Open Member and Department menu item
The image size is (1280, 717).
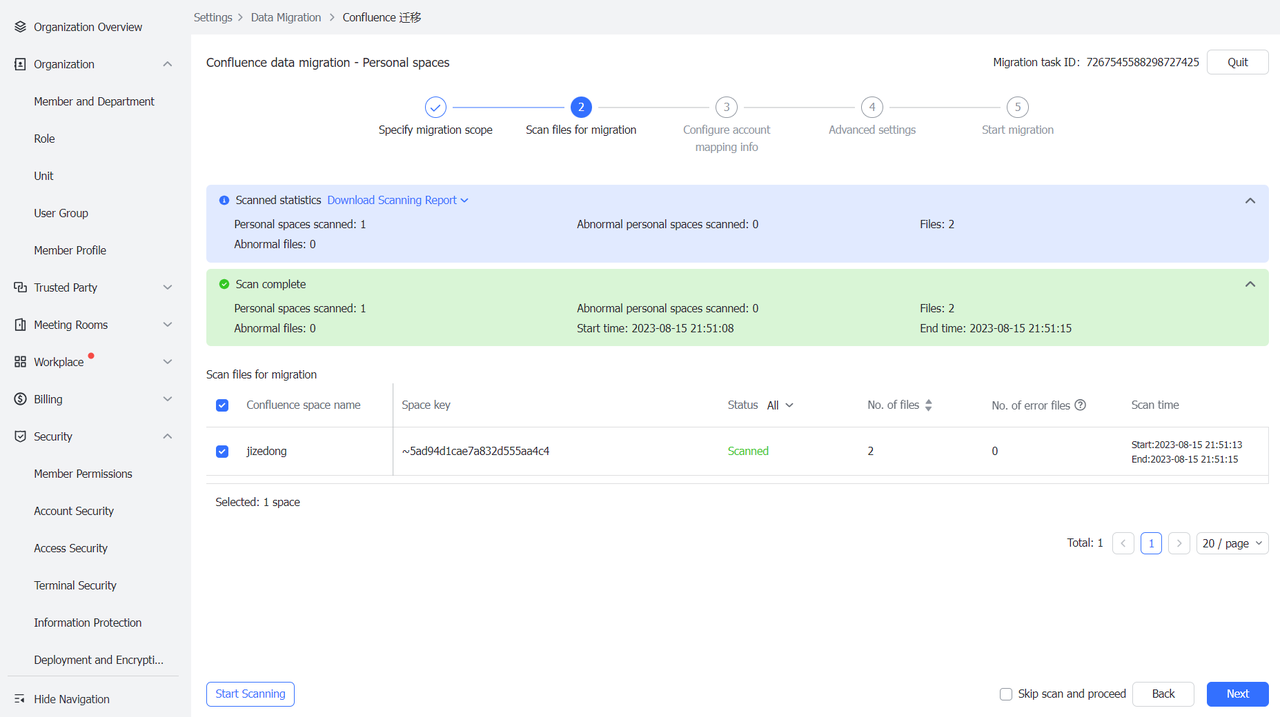pyautogui.click(x=94, y=101)
